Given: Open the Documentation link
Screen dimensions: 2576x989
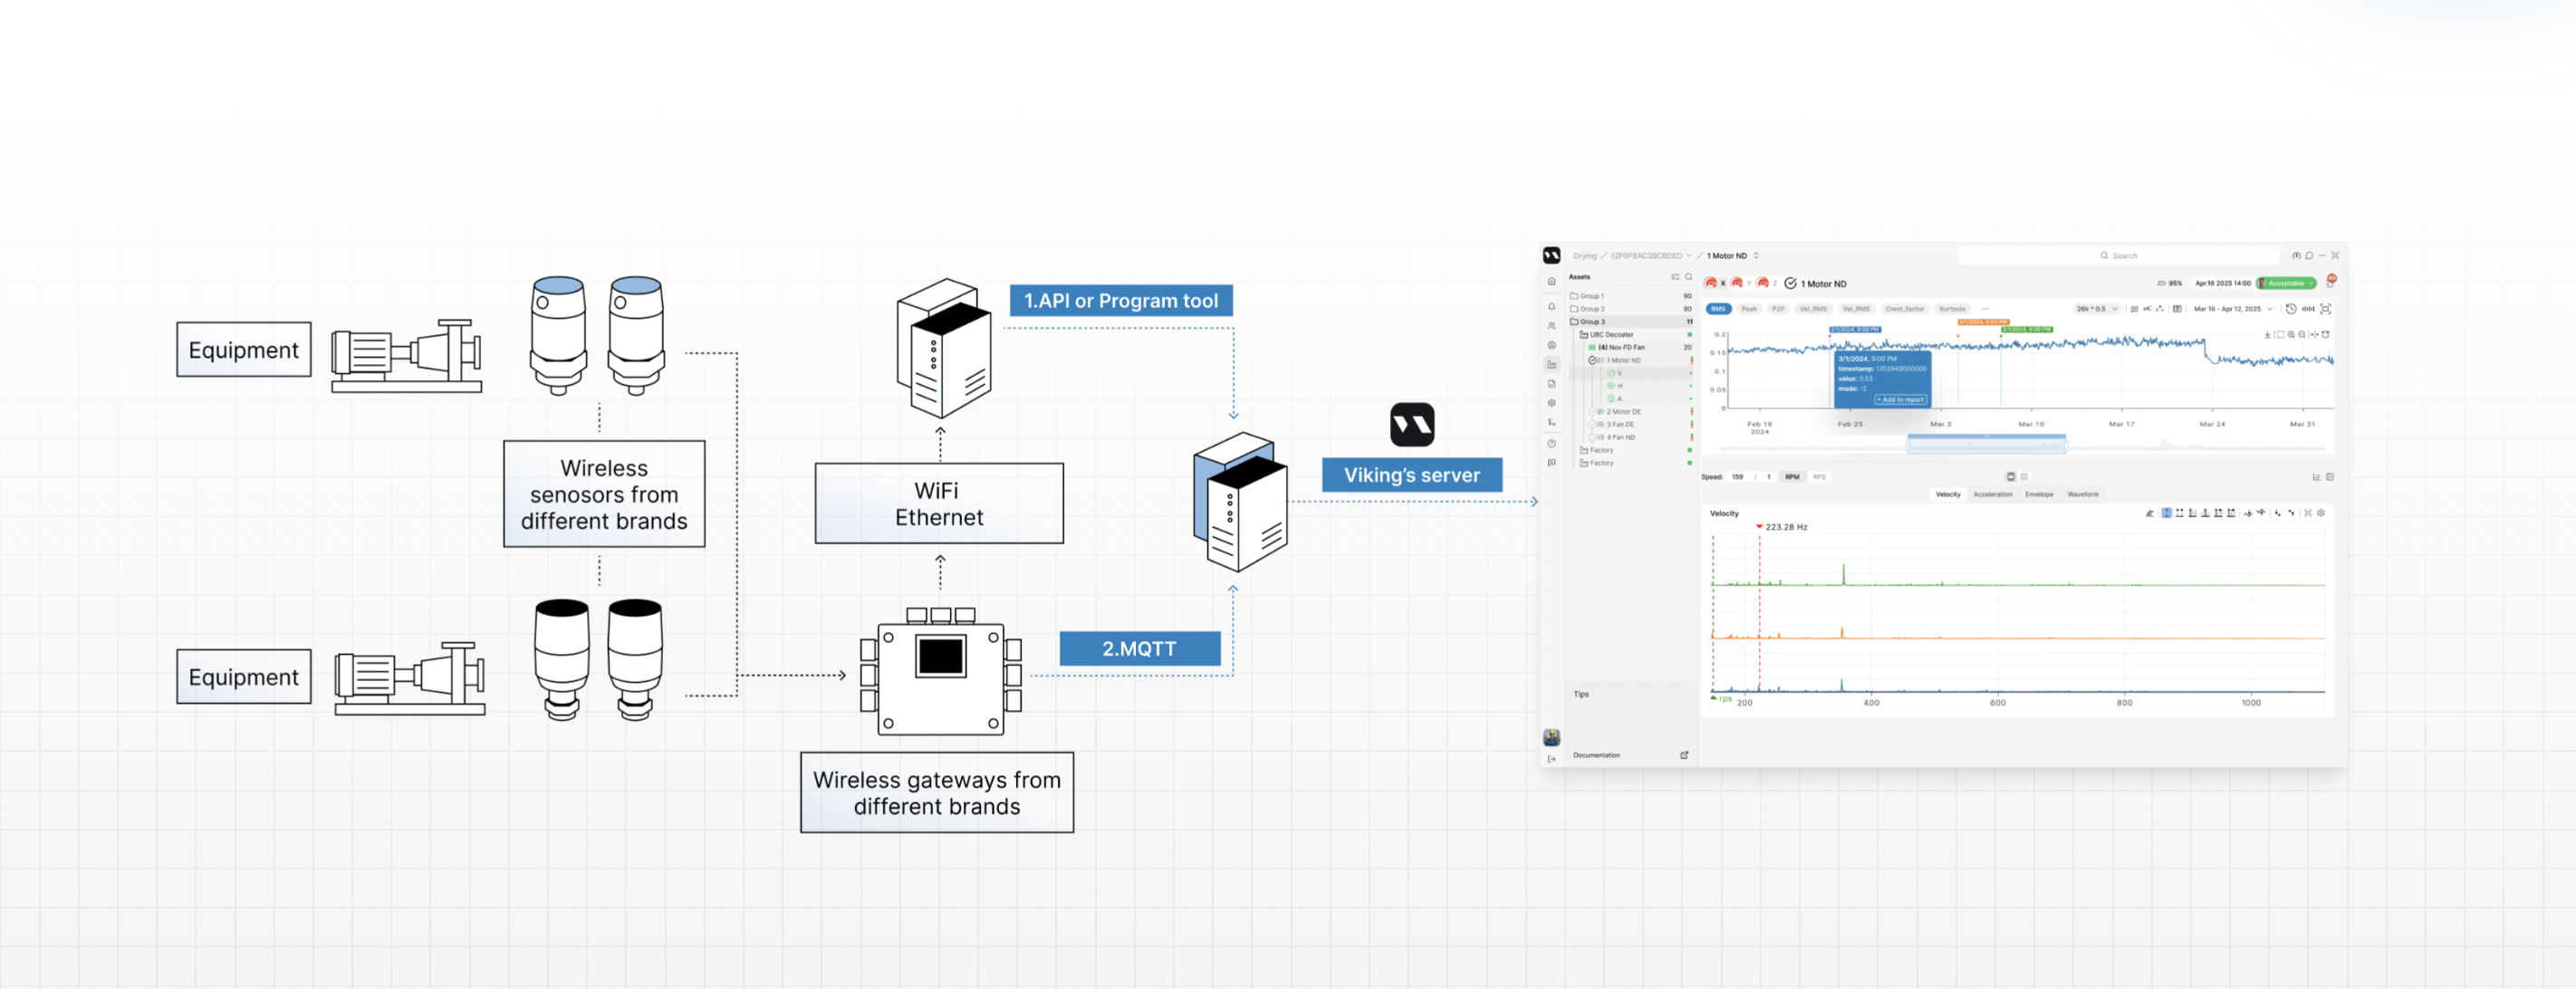Looking at the screenshot, I should [1597, 755].
